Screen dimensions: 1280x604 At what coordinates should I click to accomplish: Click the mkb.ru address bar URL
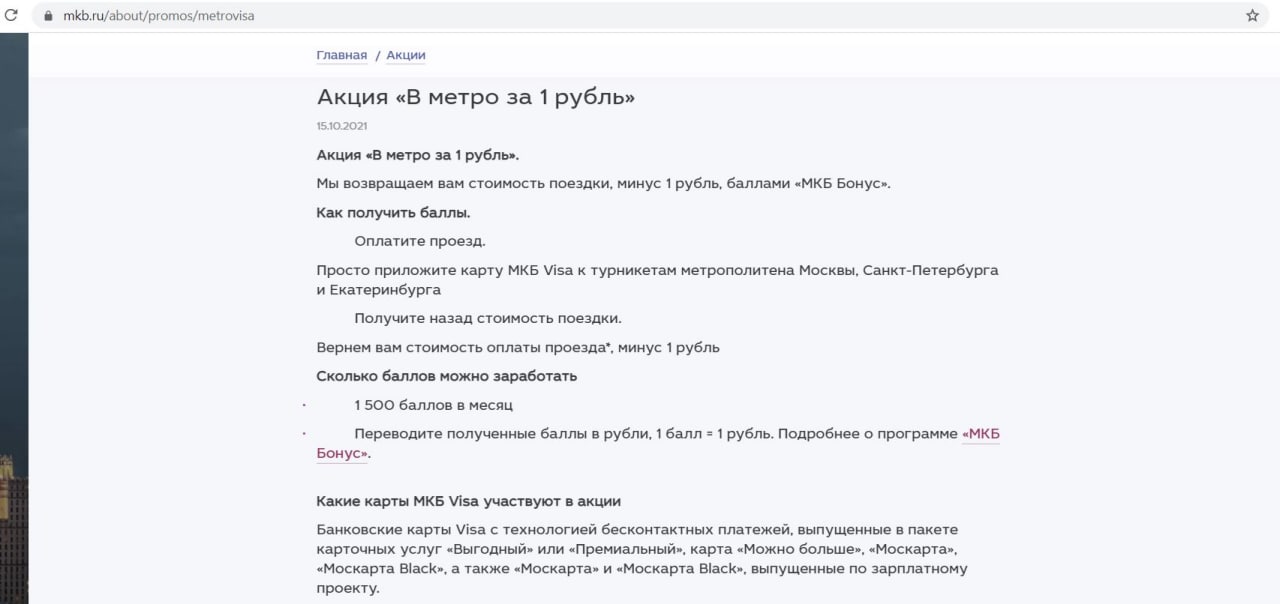tap(158, 16)
